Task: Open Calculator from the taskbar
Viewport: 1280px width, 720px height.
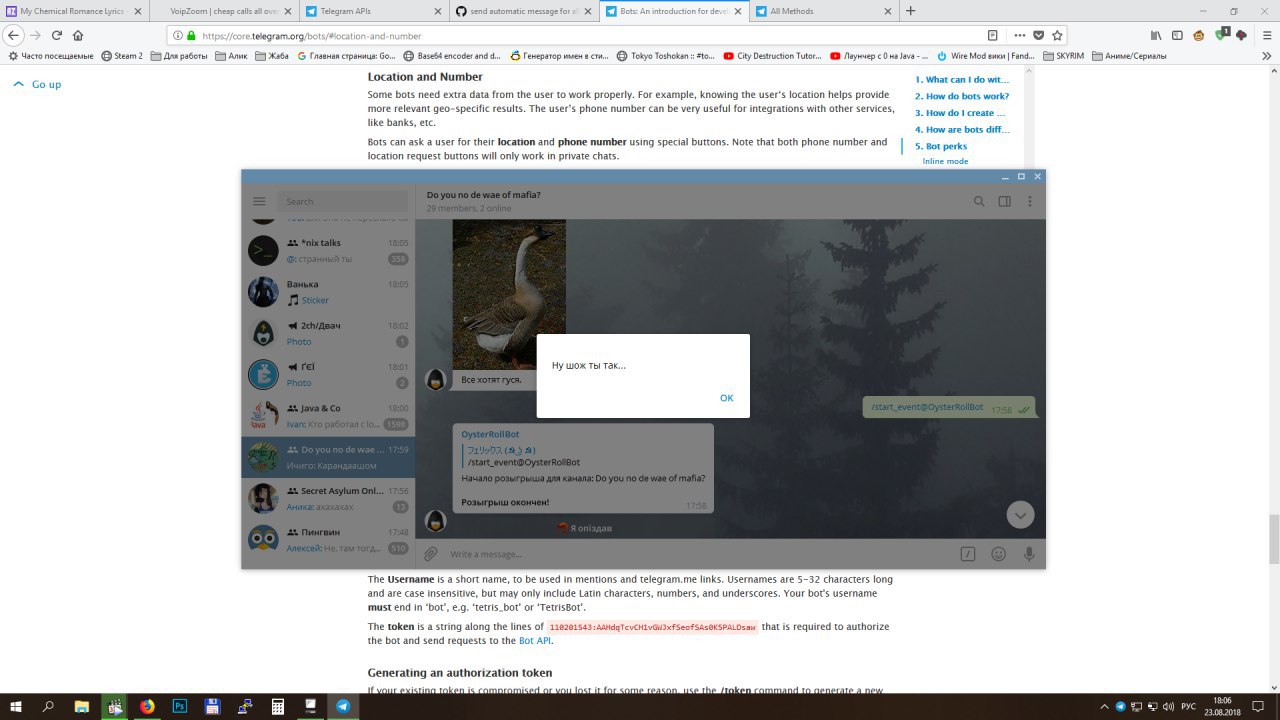Action: [x=277, y=706]
